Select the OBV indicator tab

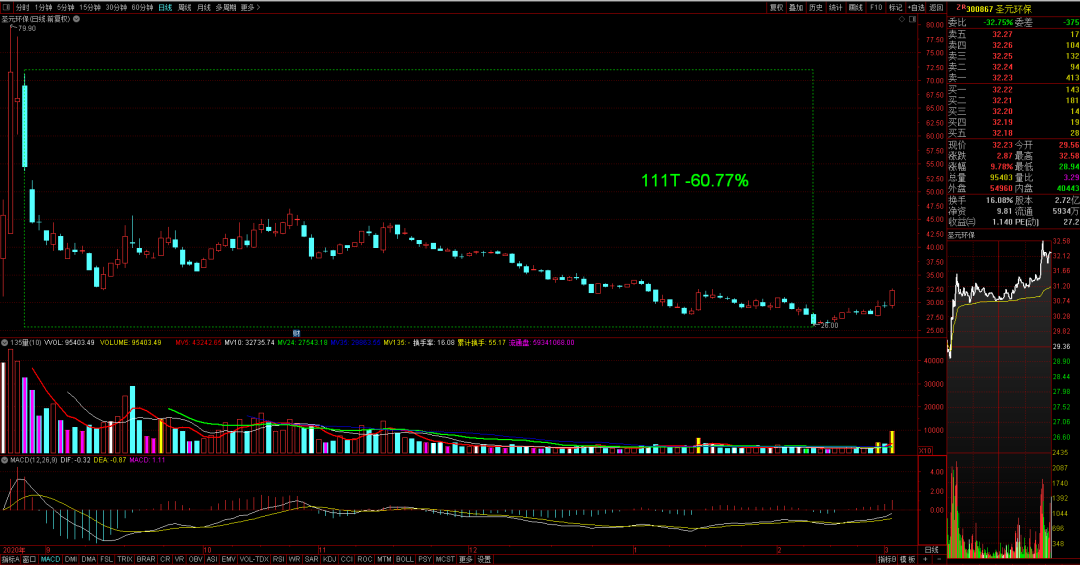(x=196, y=559)
